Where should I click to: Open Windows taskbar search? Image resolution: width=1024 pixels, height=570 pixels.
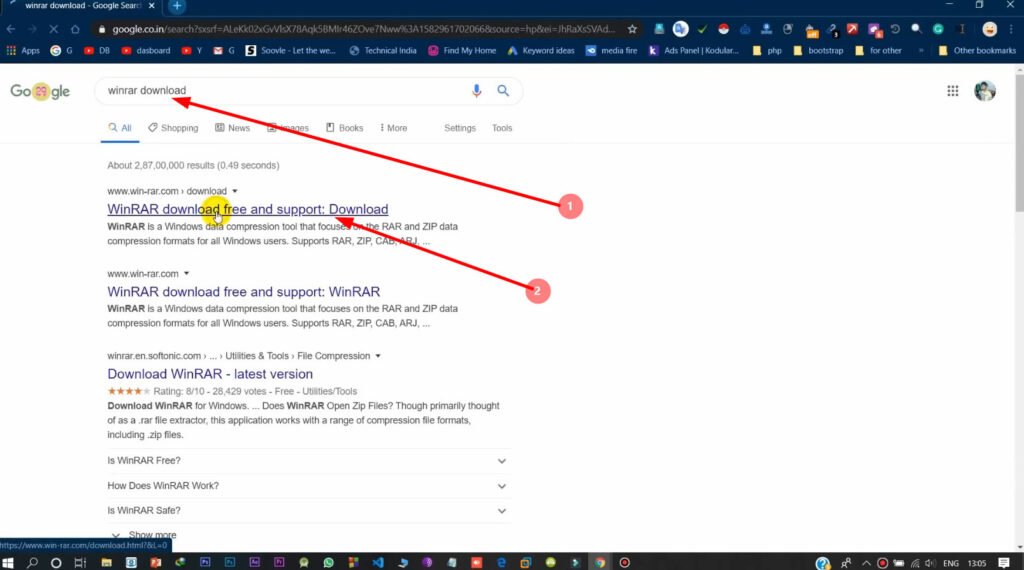(32, 563)
